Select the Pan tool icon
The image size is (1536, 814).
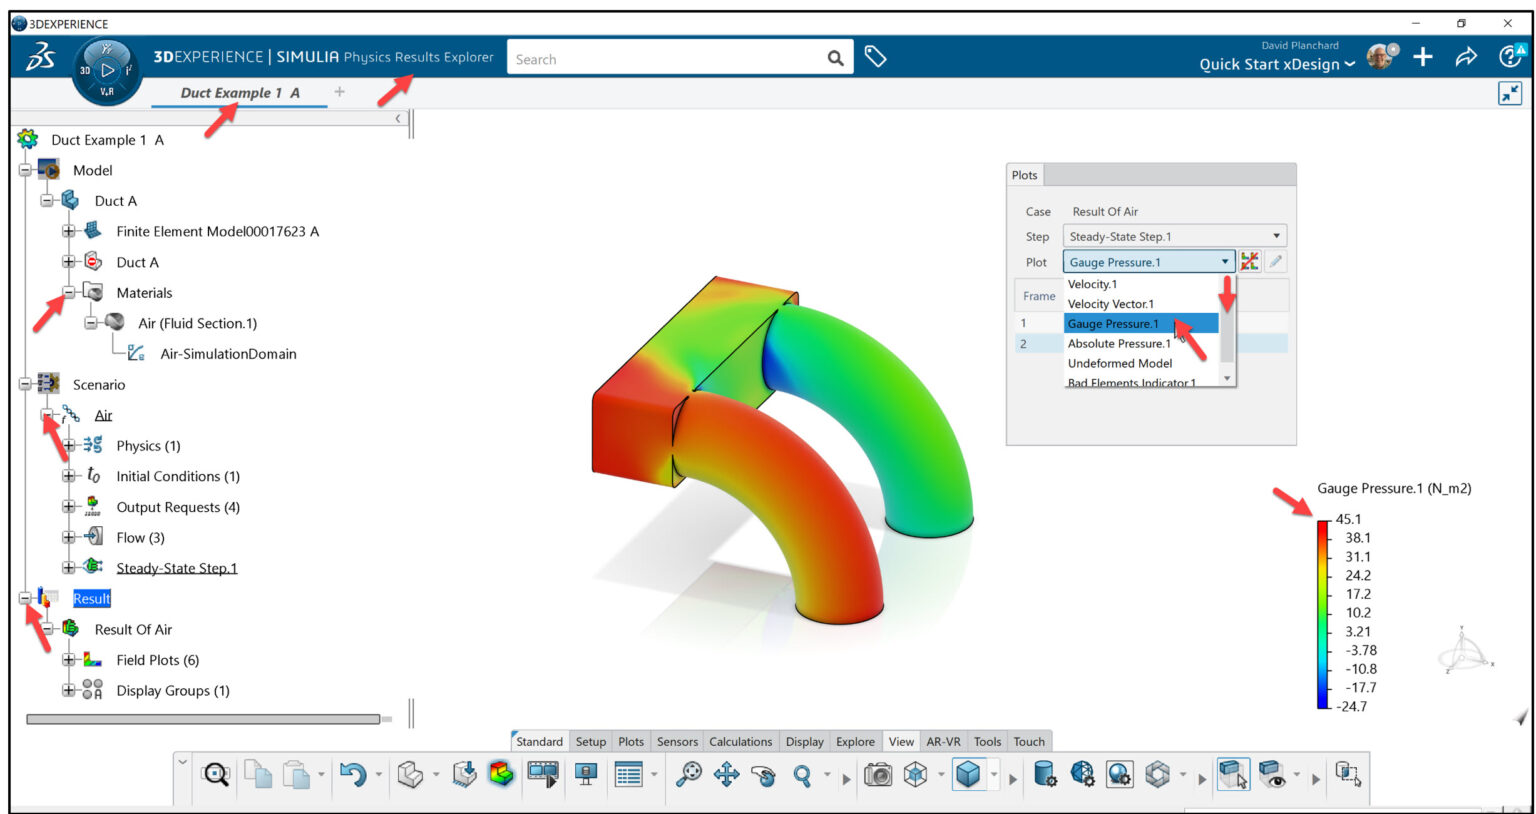coord(727,772)
